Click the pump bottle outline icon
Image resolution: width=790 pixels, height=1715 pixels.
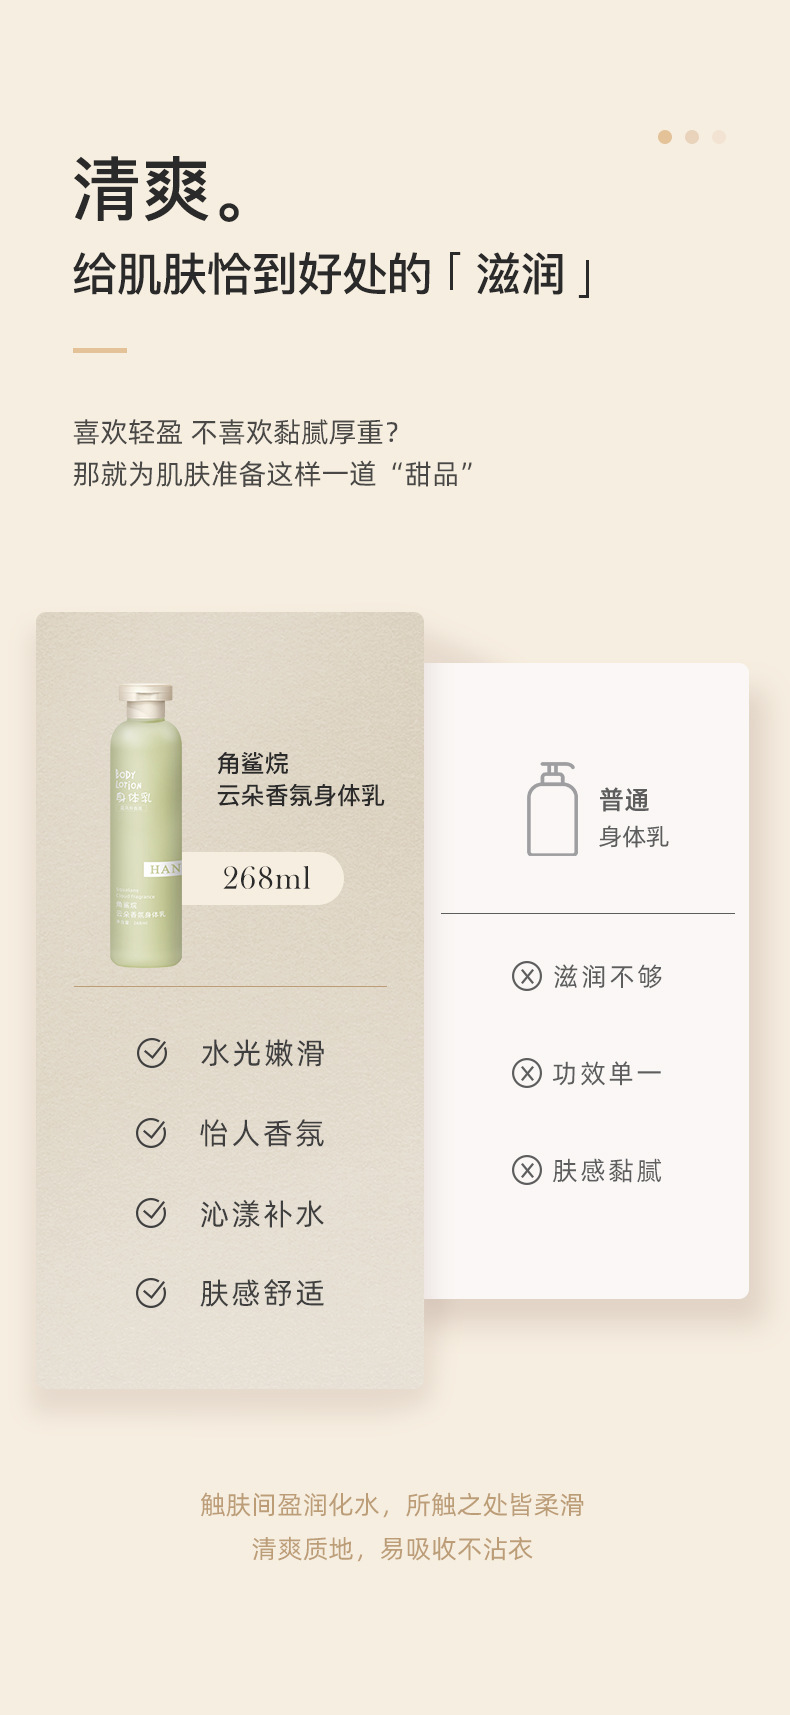pos(552,809)
